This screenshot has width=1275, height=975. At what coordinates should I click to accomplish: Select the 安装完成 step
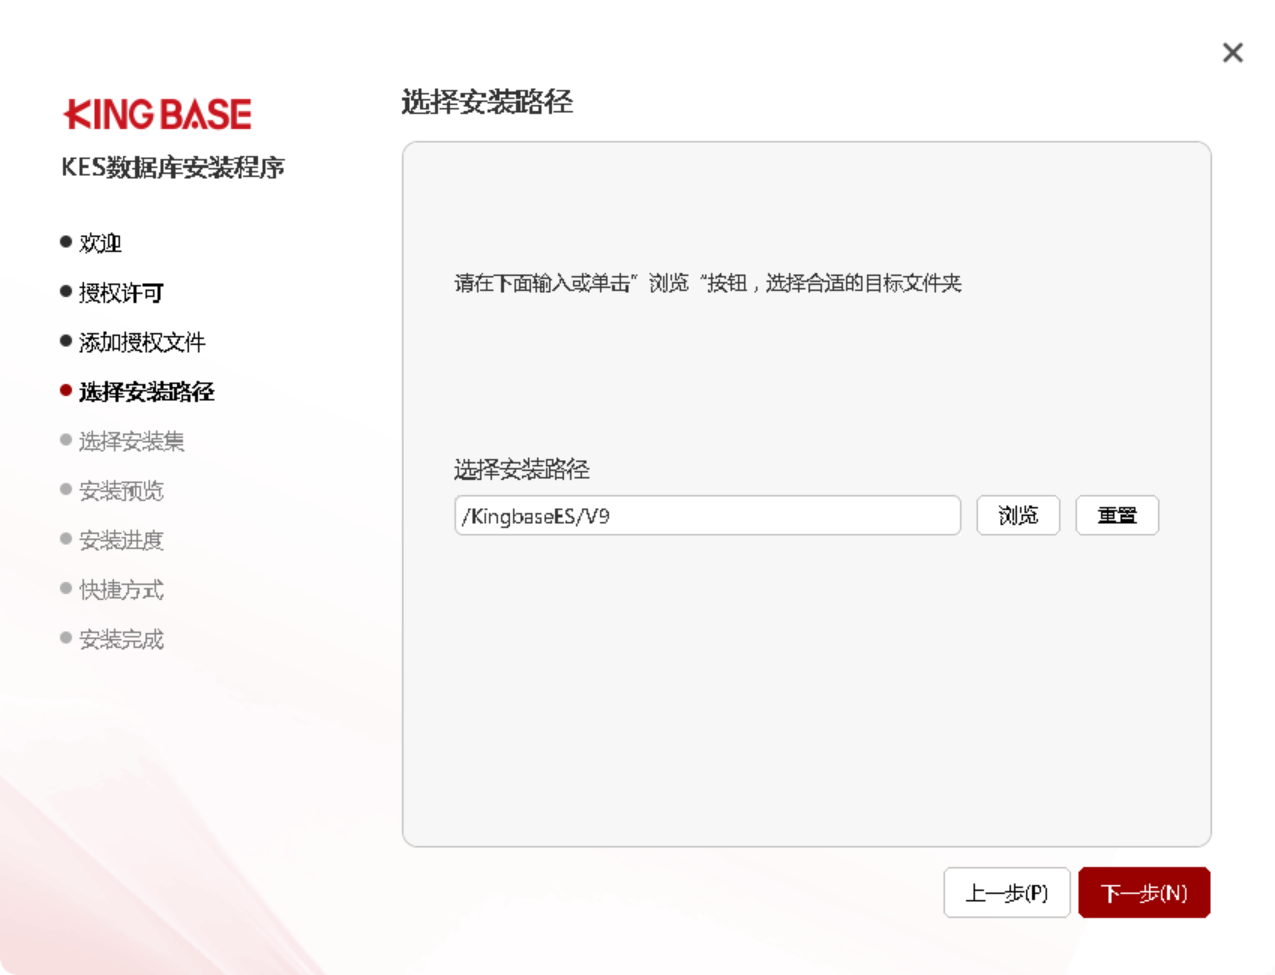pos(121,639)
